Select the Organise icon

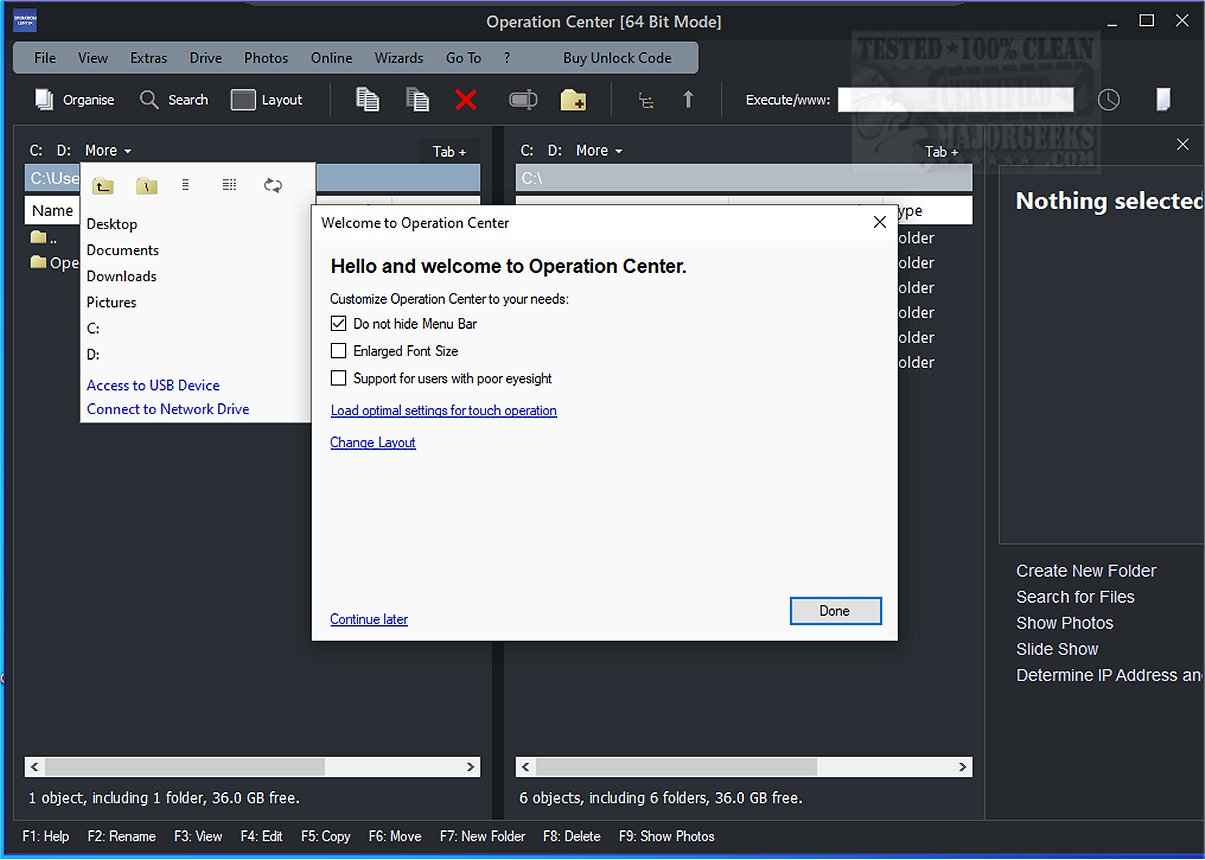[74, 99]
